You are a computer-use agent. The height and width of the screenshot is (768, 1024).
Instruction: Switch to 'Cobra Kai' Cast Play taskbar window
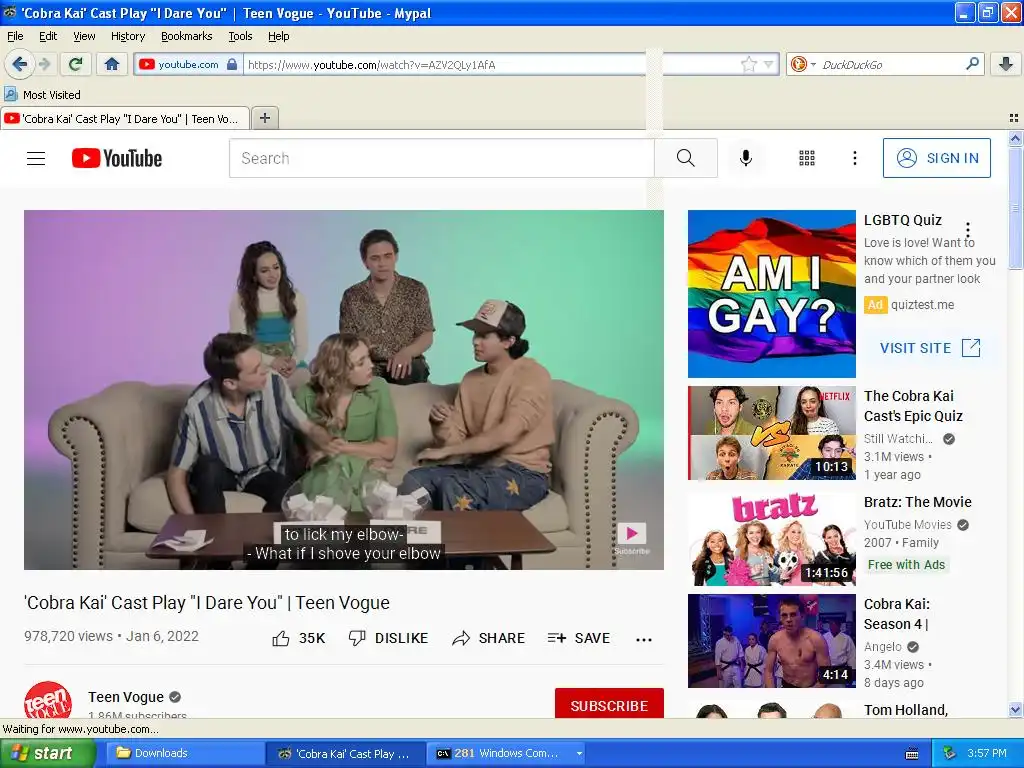click(346, 753)
